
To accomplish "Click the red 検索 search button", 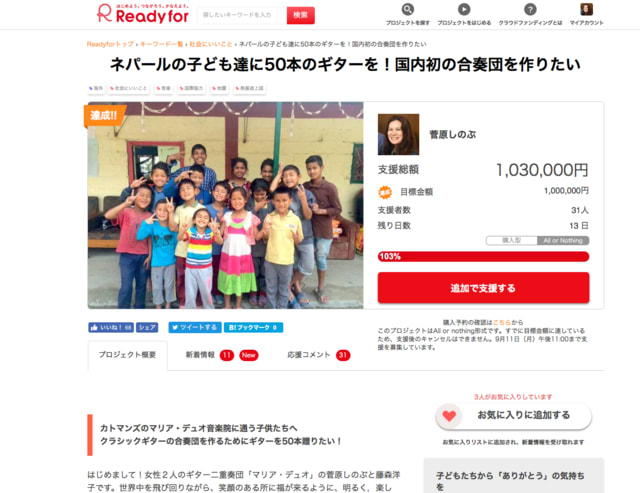I will 300,16.
